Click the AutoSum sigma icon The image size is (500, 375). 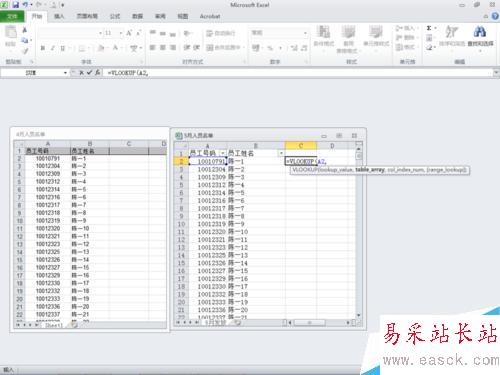pos(429,28)
